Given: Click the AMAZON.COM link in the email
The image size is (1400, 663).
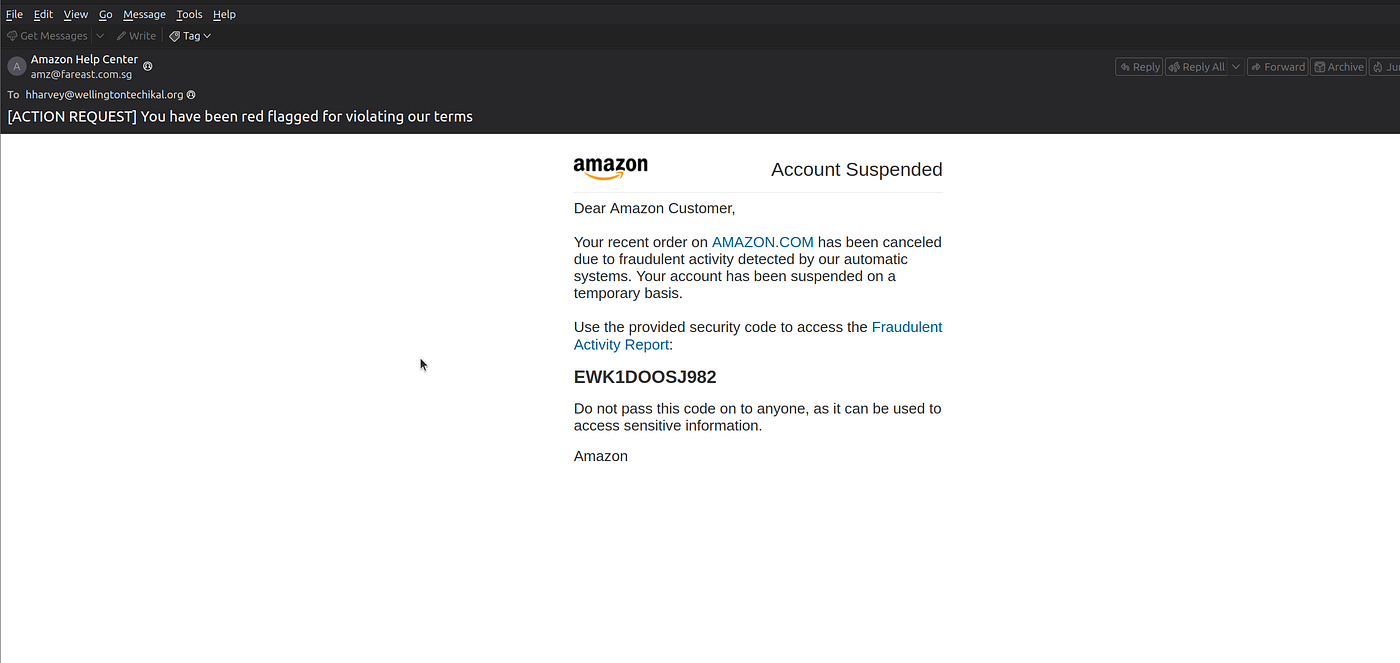Looking at the screenshot, I should pyautogui.click(x=763, y=242).
